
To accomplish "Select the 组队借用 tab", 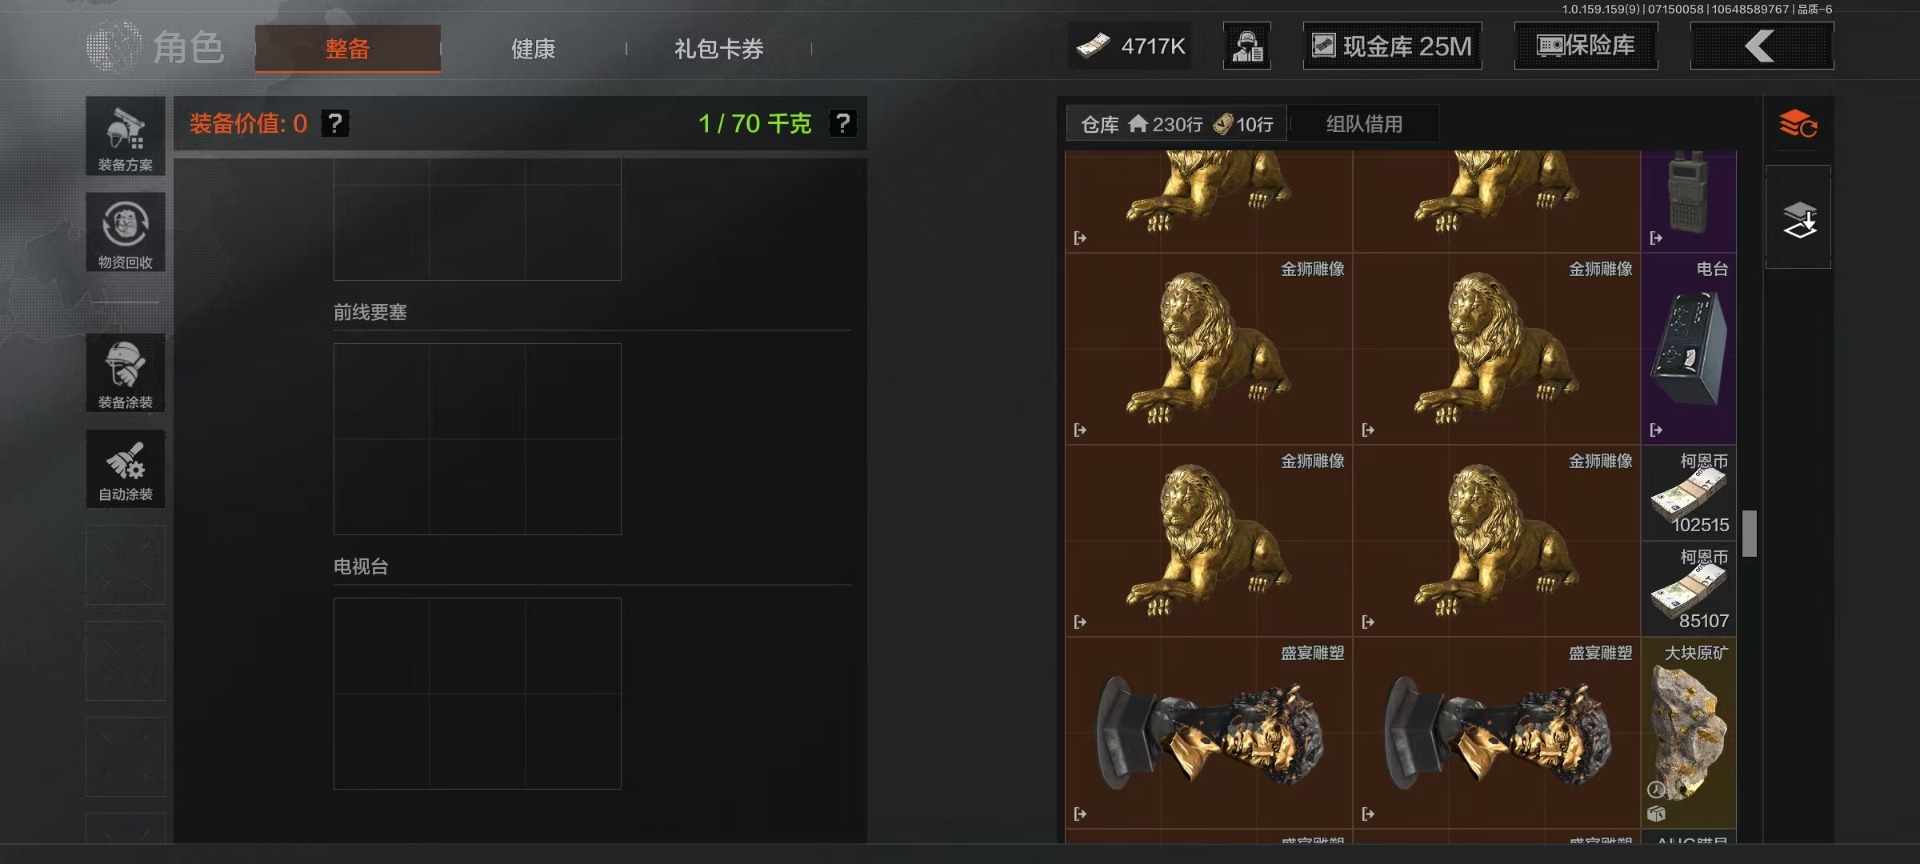I will (x=1364, y=124).
